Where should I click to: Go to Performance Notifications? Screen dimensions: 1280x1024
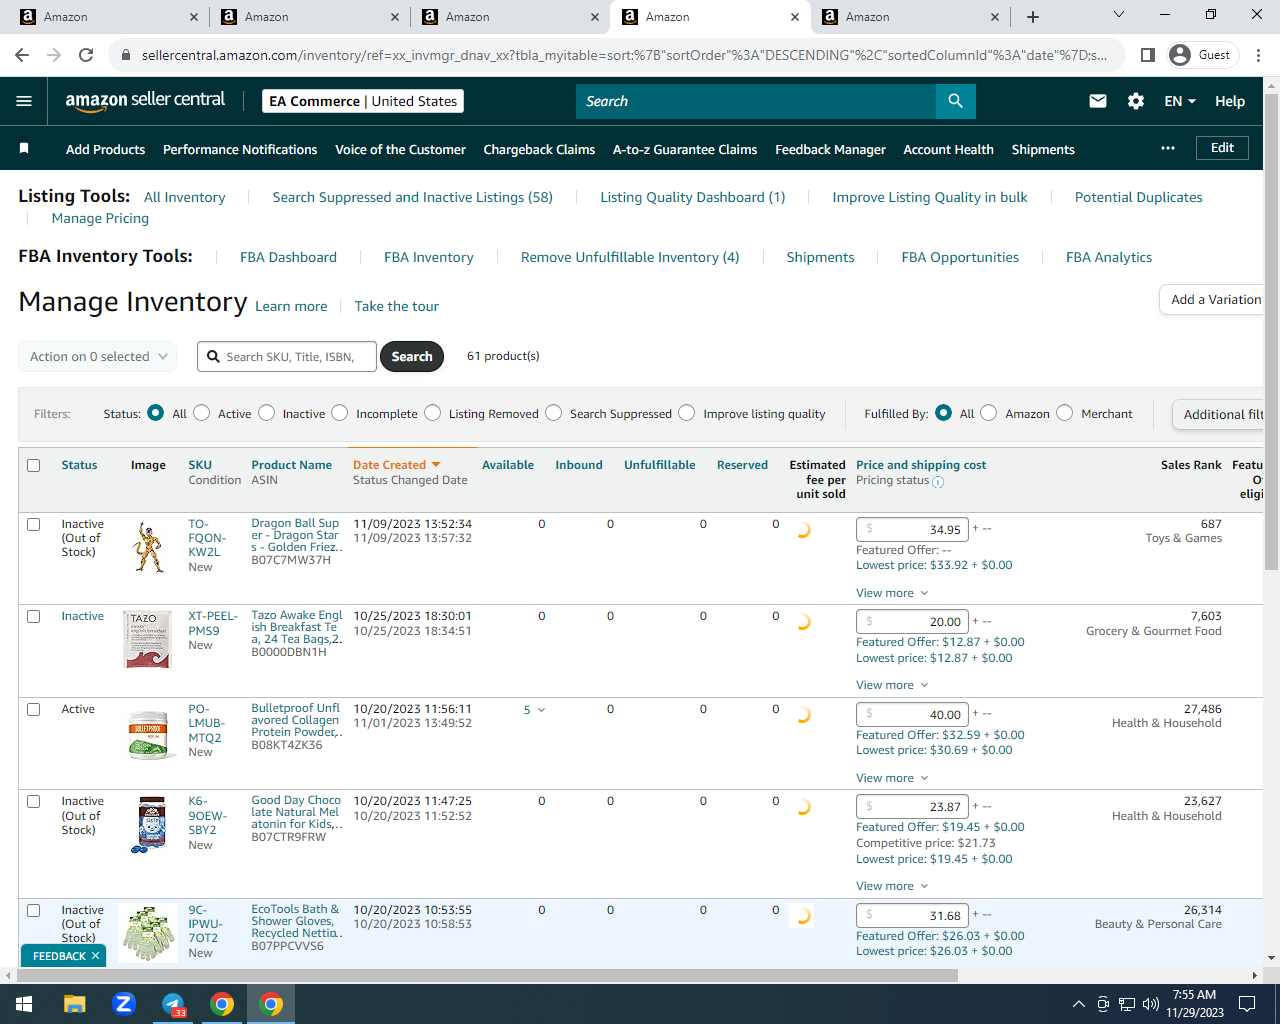tap(240, 149)
